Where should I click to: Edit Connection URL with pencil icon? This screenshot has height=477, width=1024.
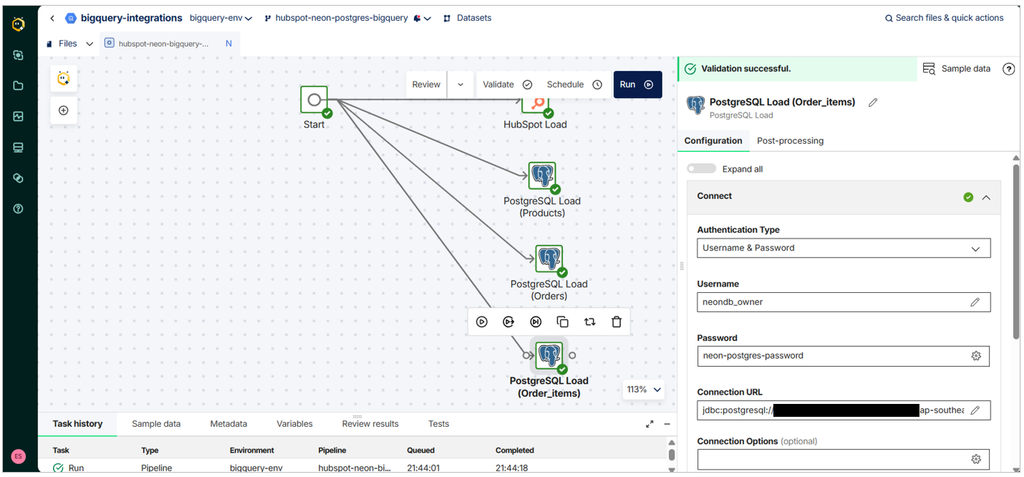click(x=975, y=410)
